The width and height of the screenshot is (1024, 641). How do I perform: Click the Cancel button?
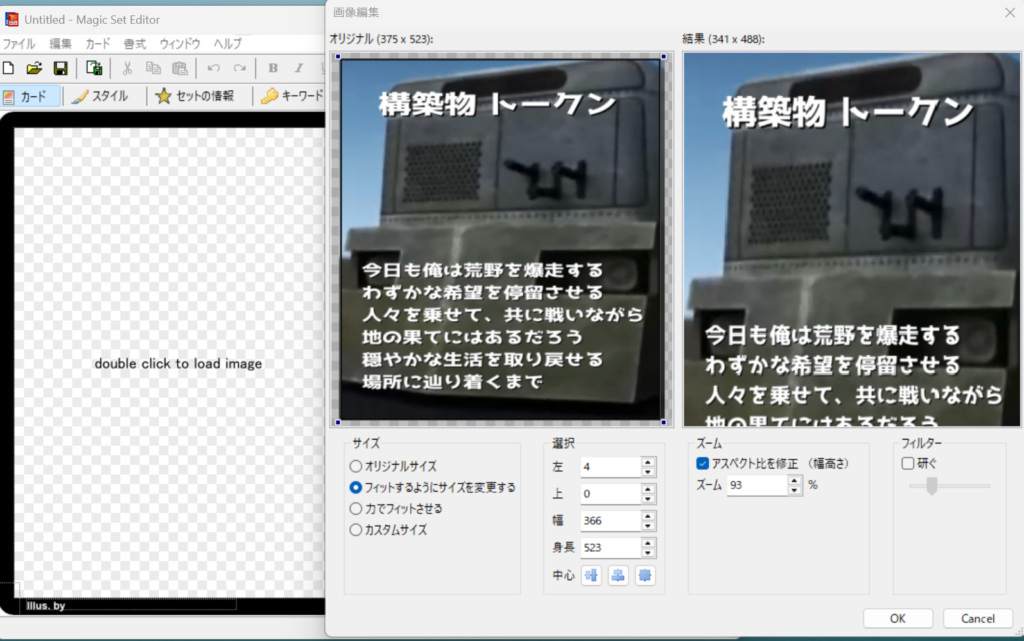(977, 618)
